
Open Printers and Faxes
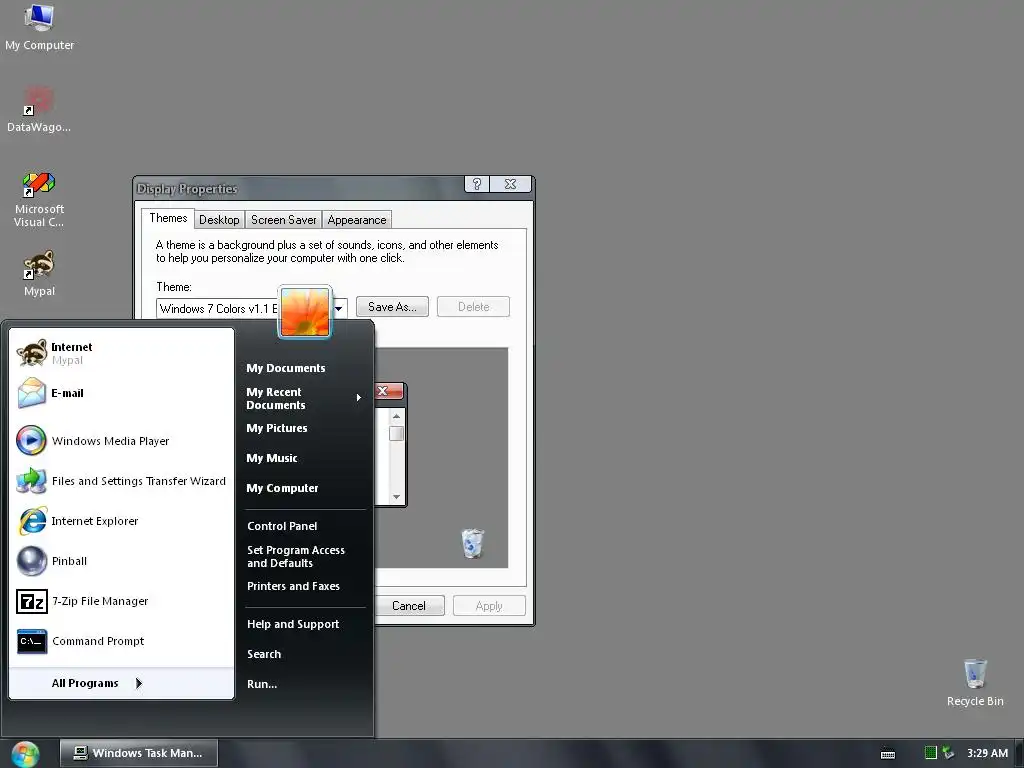tap(304, 586)
